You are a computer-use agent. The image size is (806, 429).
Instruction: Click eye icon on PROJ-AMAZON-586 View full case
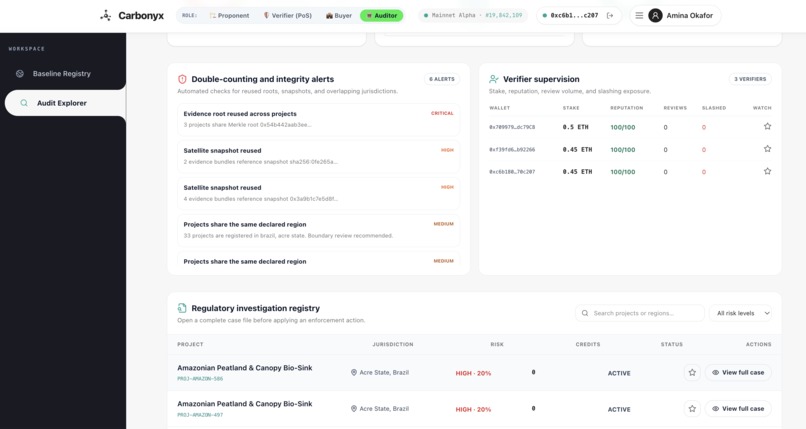click(x=715, y=372)
